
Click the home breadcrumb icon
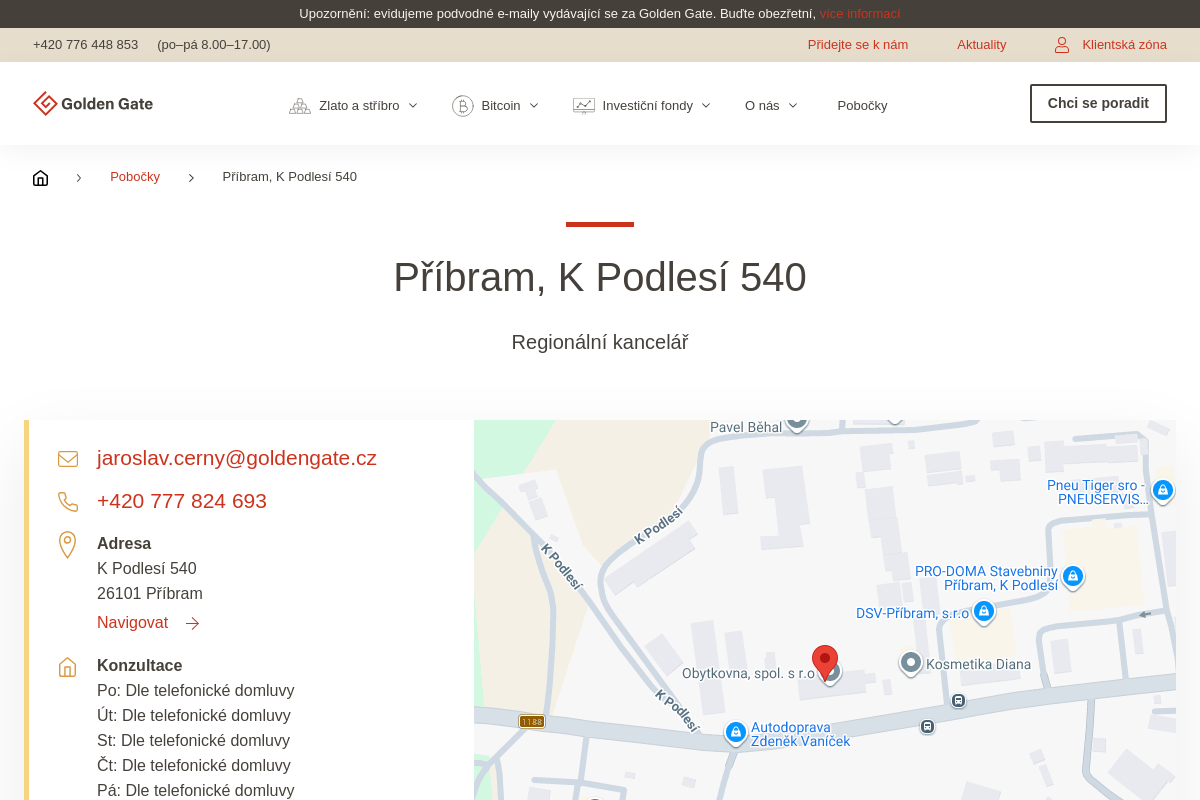[40, 177]
